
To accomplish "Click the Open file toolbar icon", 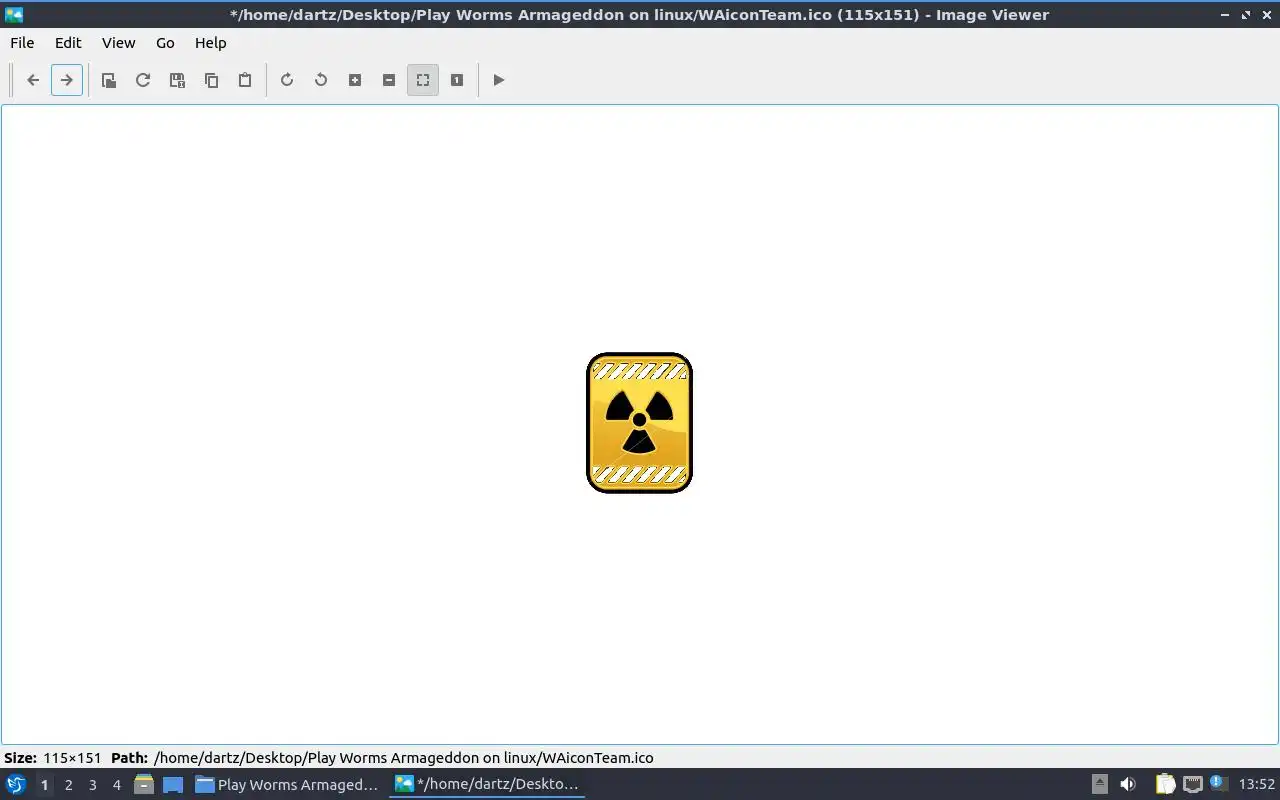I will [109, 80].
